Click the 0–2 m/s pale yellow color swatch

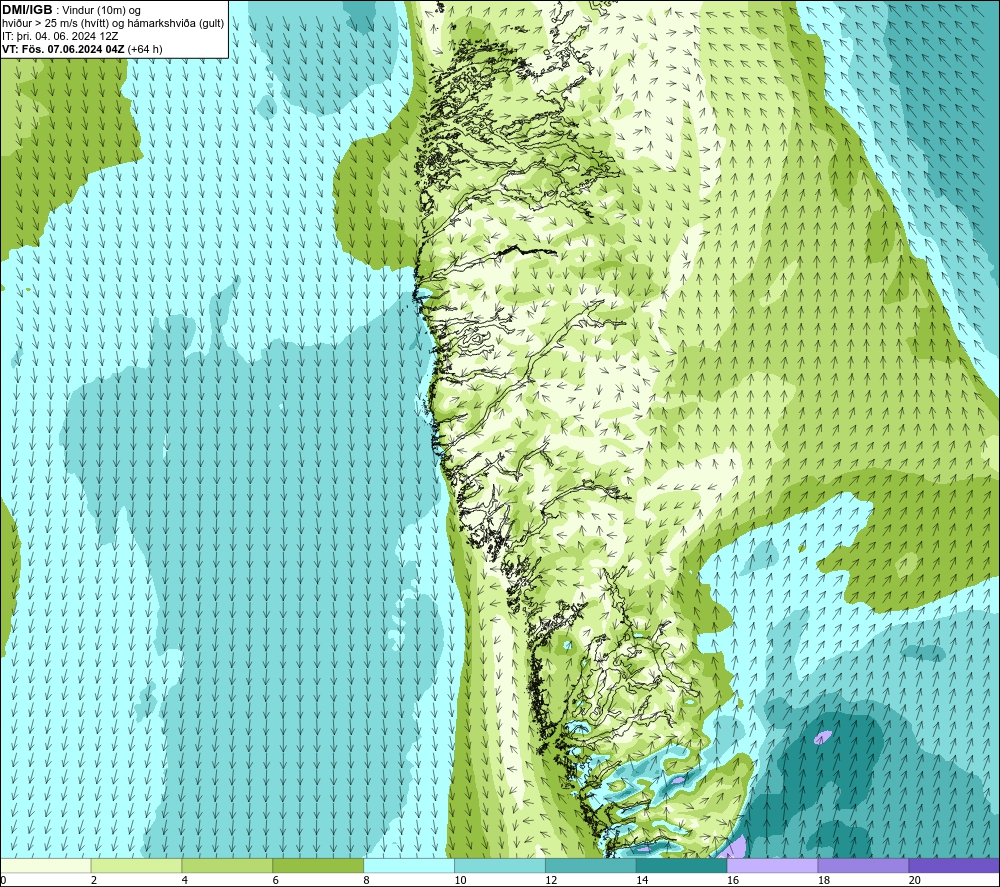click(x=46, y=866)
